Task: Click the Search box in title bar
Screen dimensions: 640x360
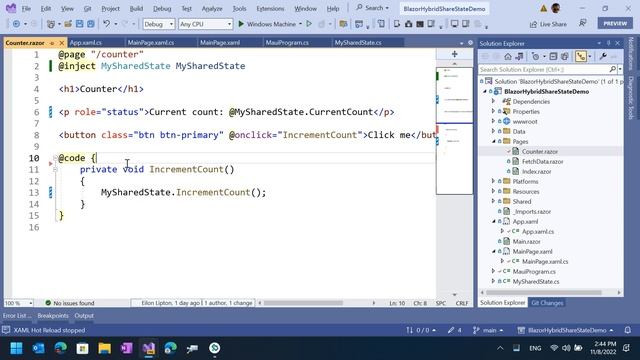Action: click(372, 8)
